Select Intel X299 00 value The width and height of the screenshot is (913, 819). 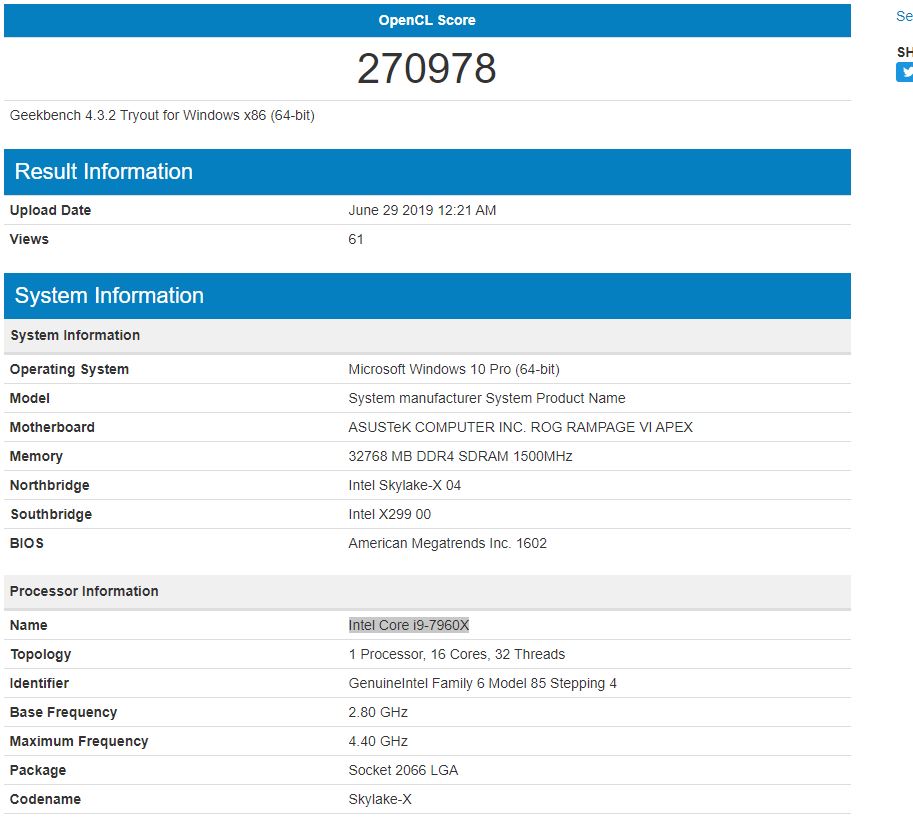point(390,515)
